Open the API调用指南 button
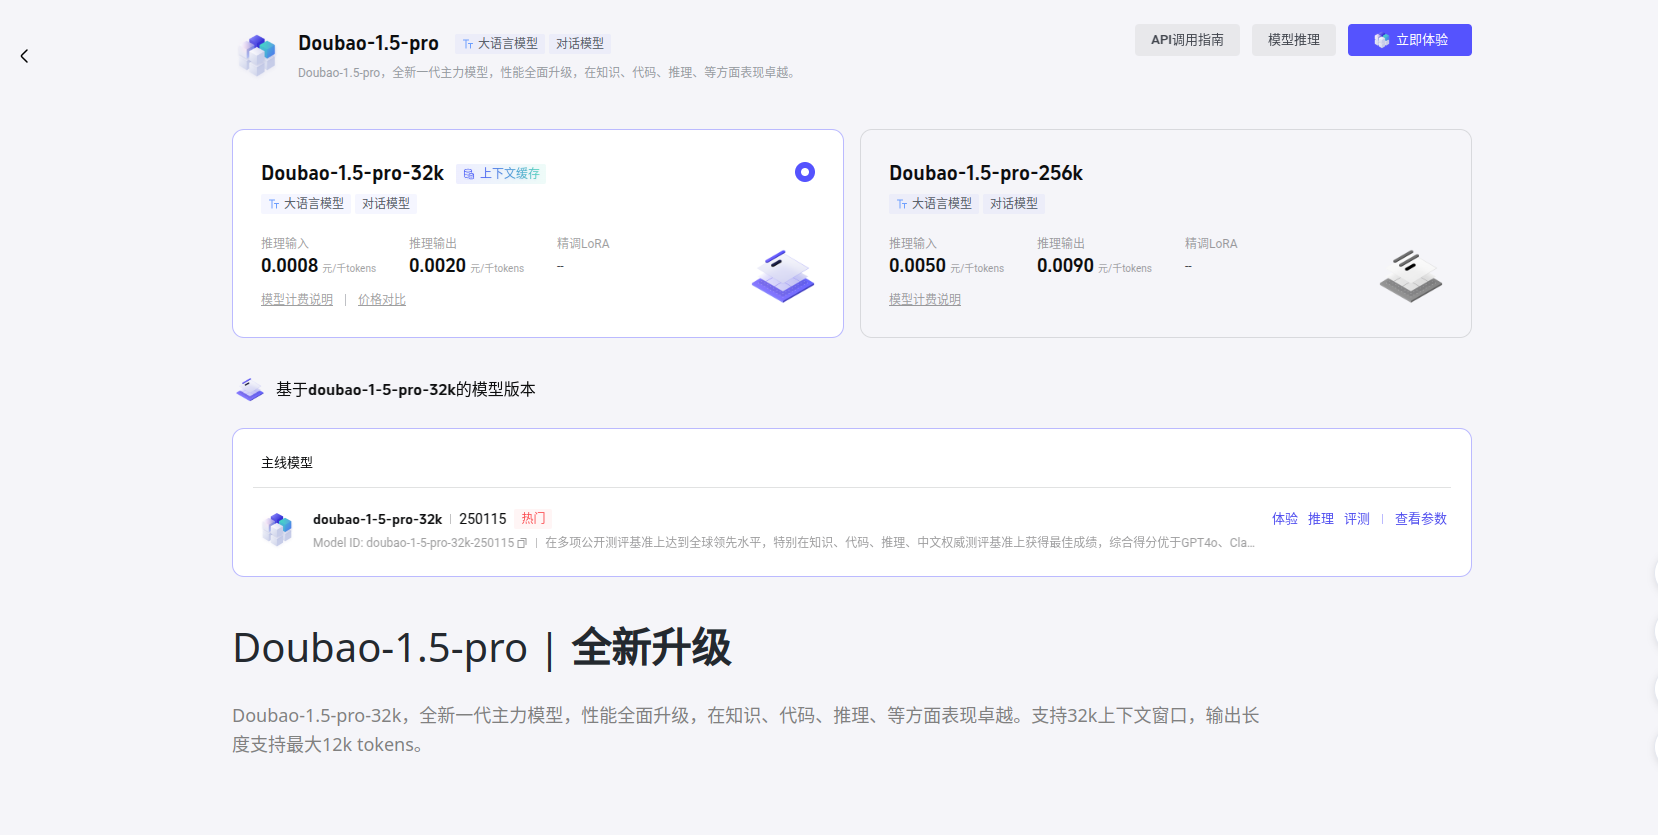The height and width of the screenshot is (835, 1658). click(x=1187, y=40)
